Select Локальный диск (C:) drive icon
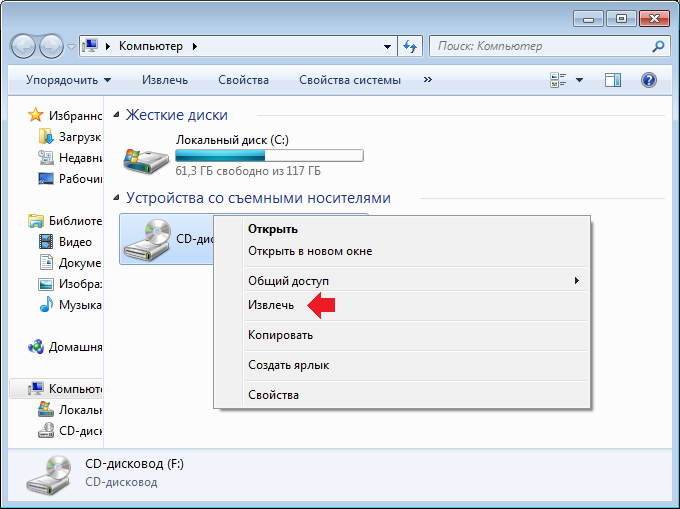The height and width of the screenshot is (509, 680). pos(146,161)
